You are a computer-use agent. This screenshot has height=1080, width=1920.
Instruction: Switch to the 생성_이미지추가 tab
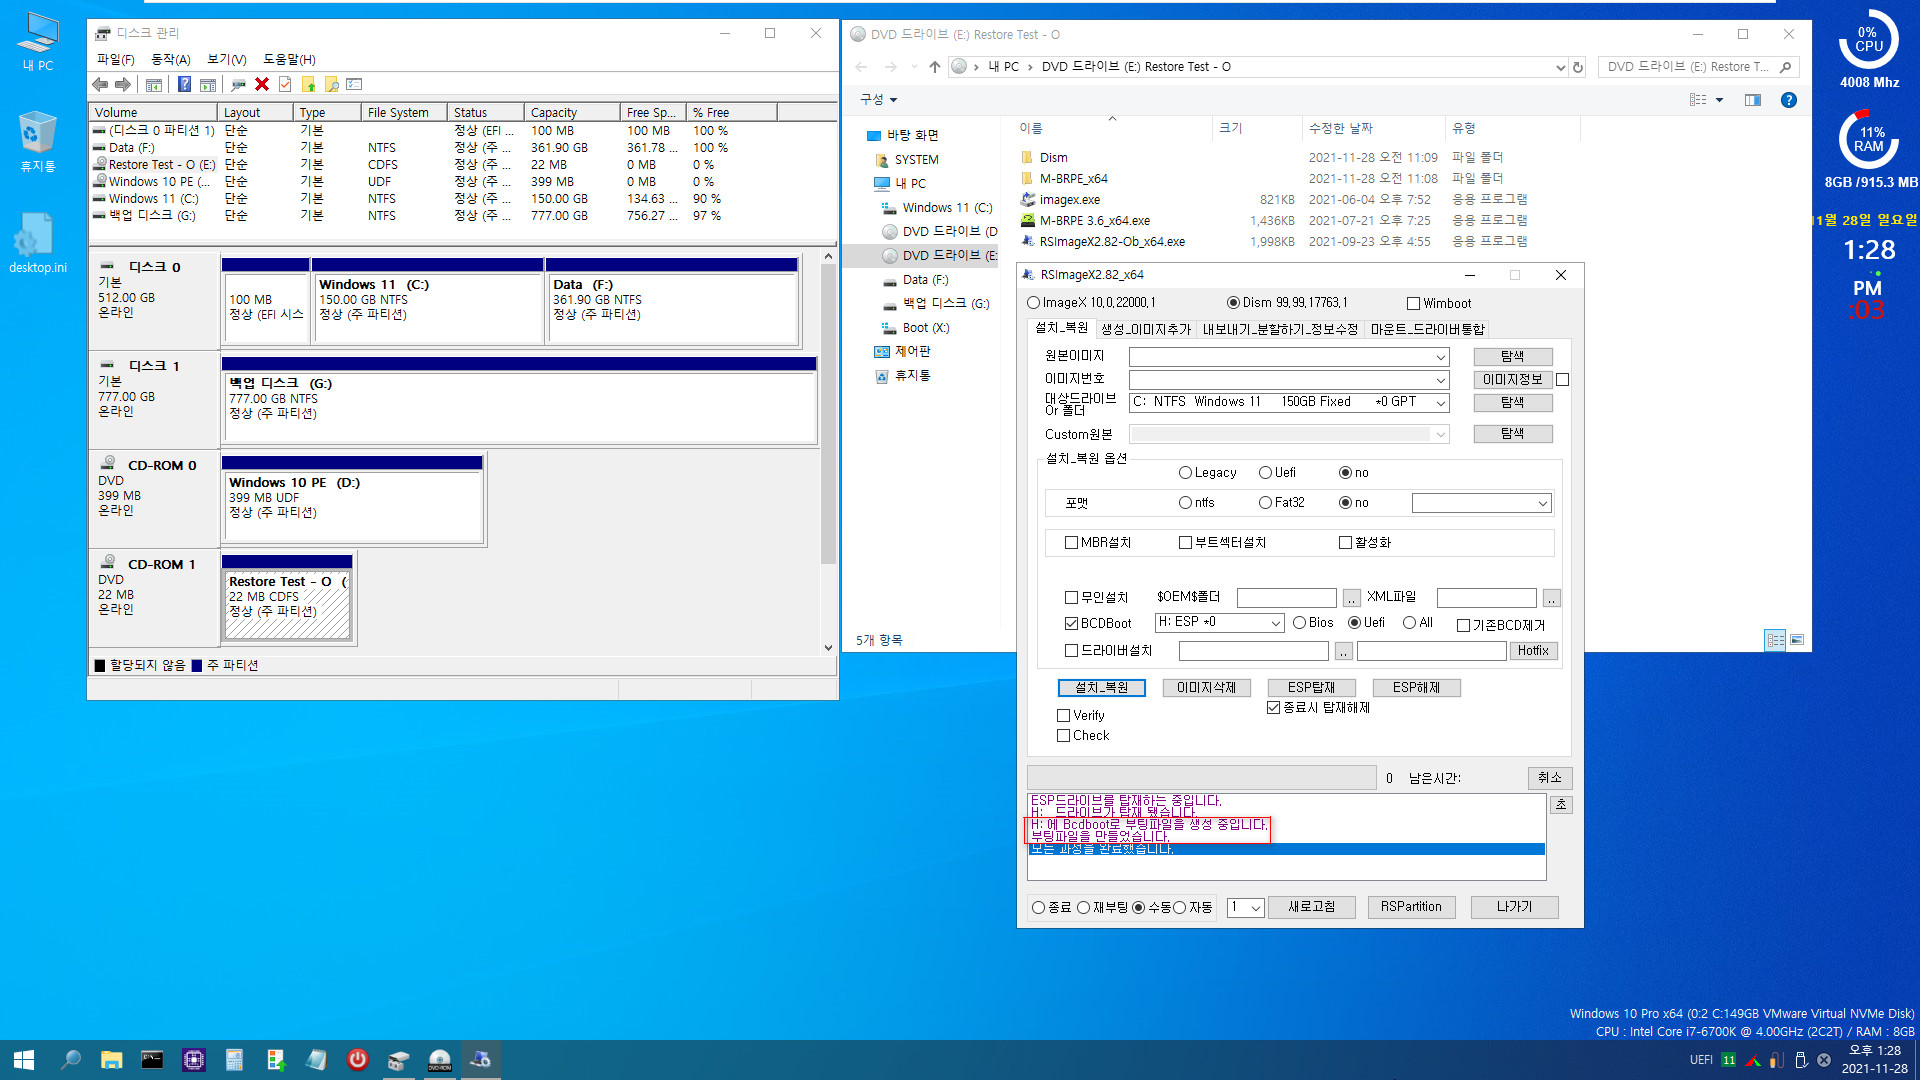(1146, 329)
